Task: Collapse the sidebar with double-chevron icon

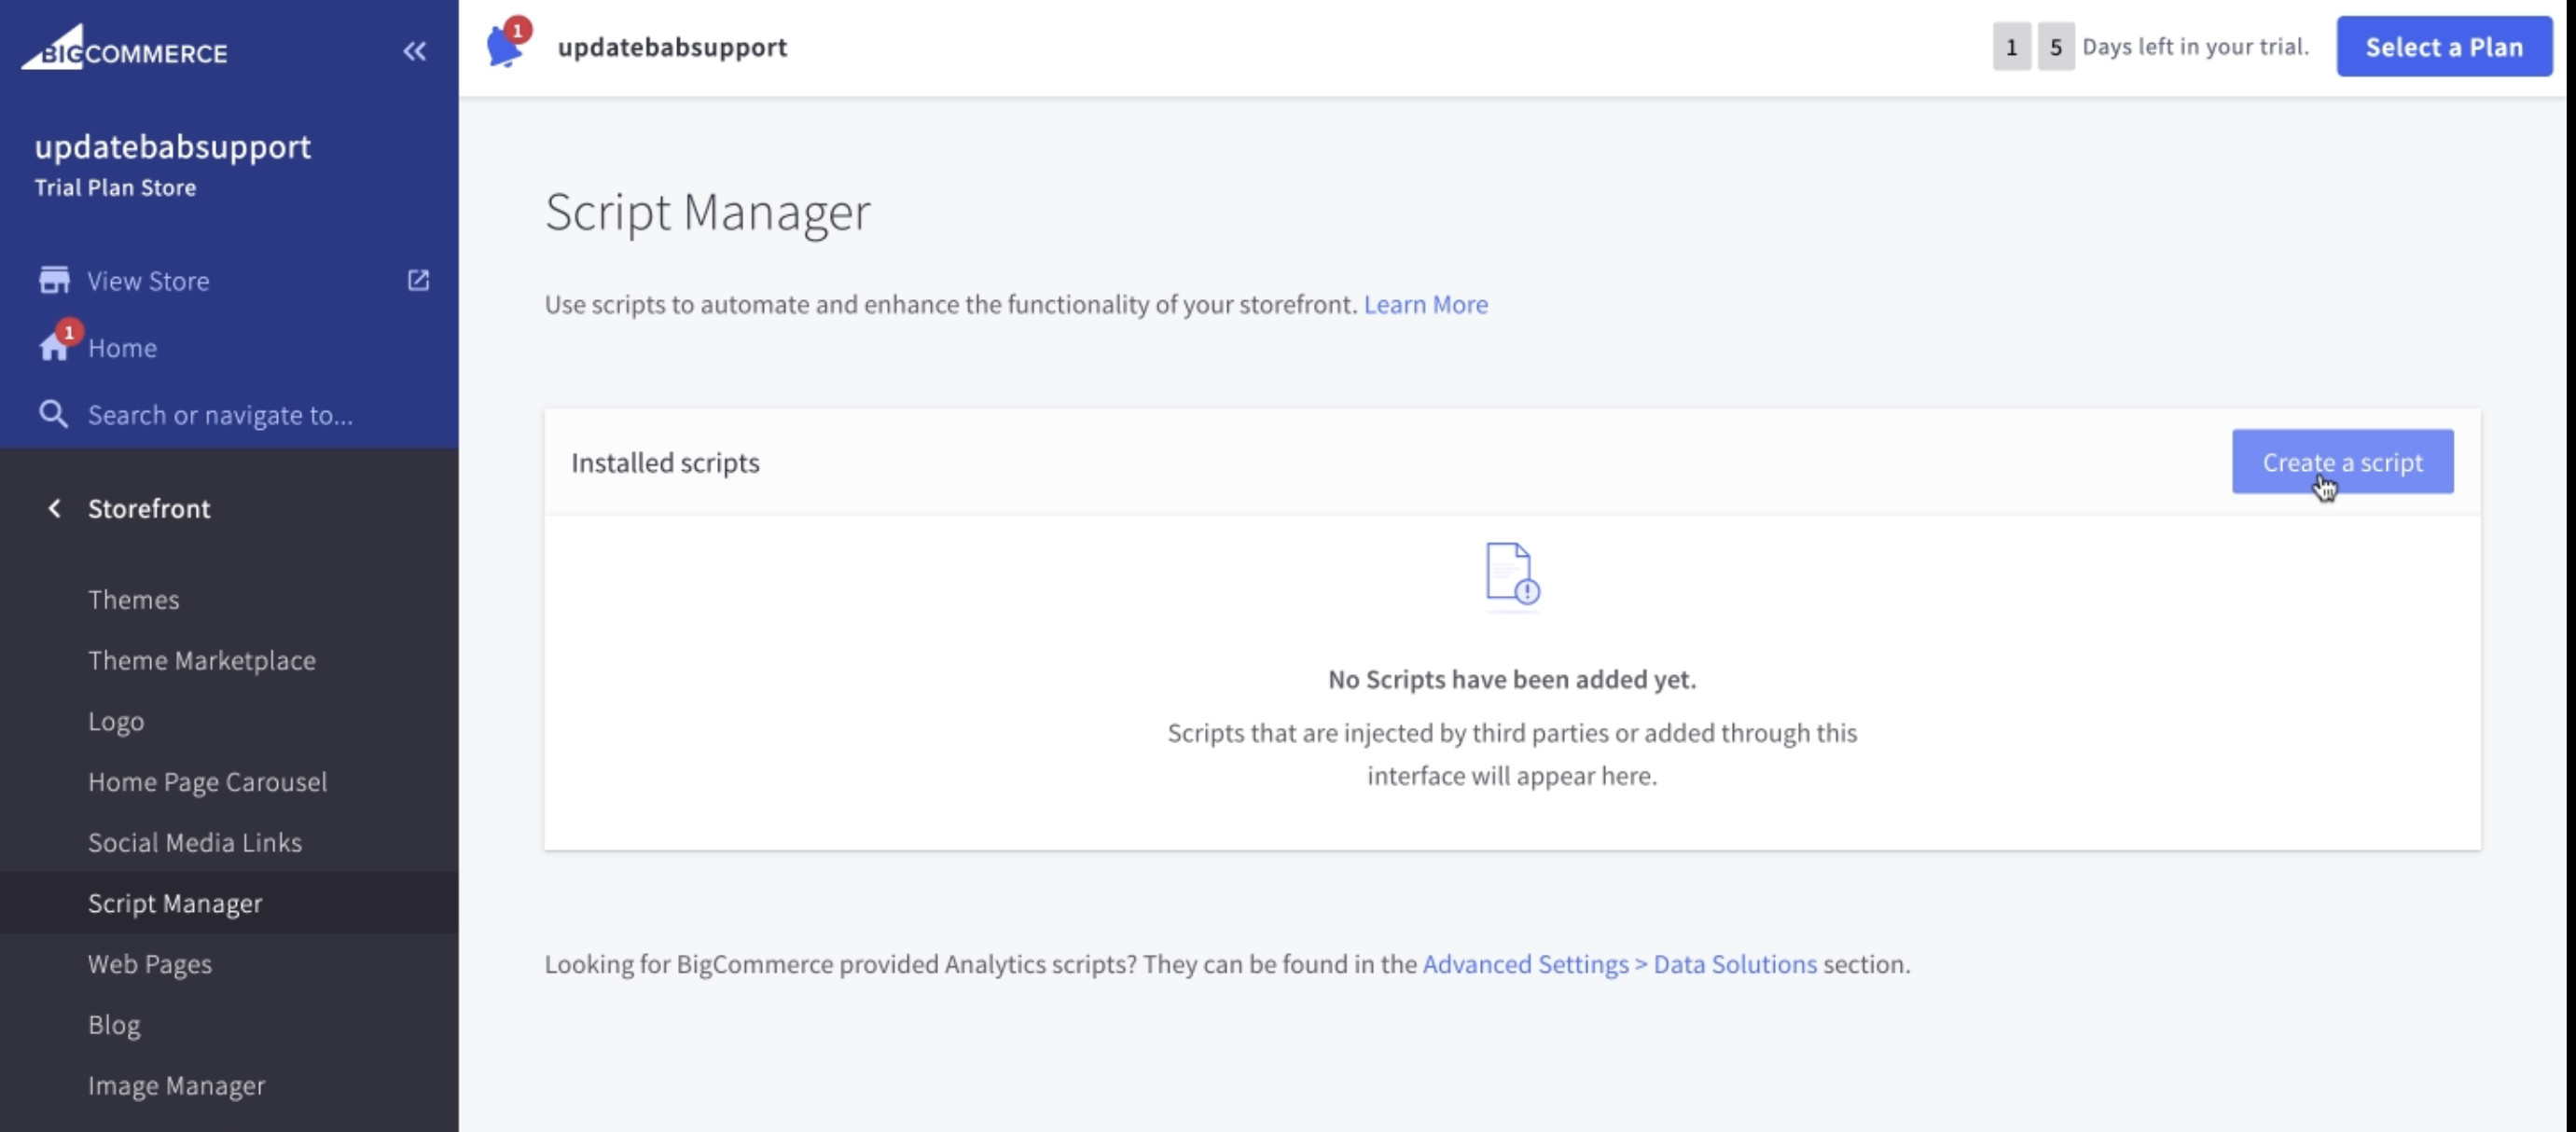Action: [x=414, y=51]
